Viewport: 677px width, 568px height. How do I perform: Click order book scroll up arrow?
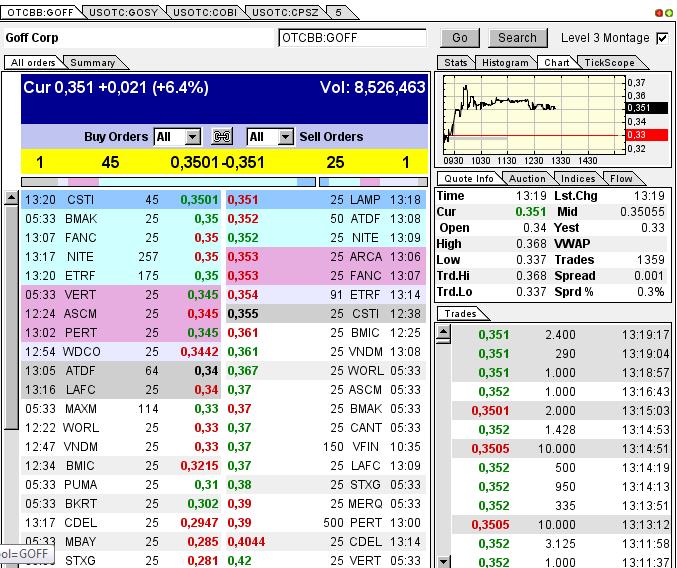[11, 199]
